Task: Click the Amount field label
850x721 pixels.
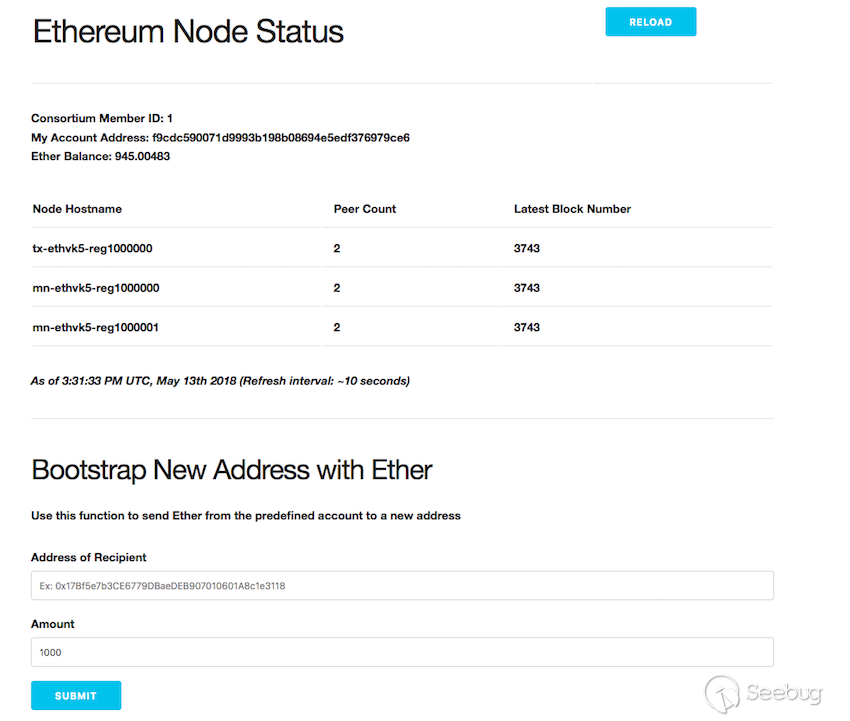Action: pos(53,624)
